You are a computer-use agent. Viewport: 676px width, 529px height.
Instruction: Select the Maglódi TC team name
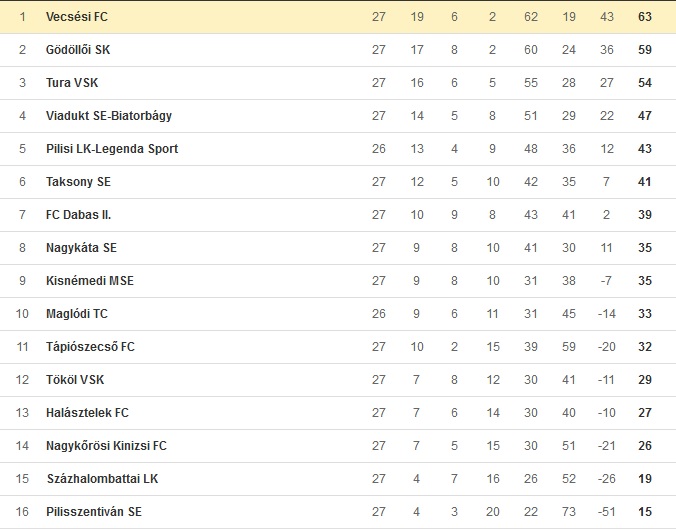77,314
